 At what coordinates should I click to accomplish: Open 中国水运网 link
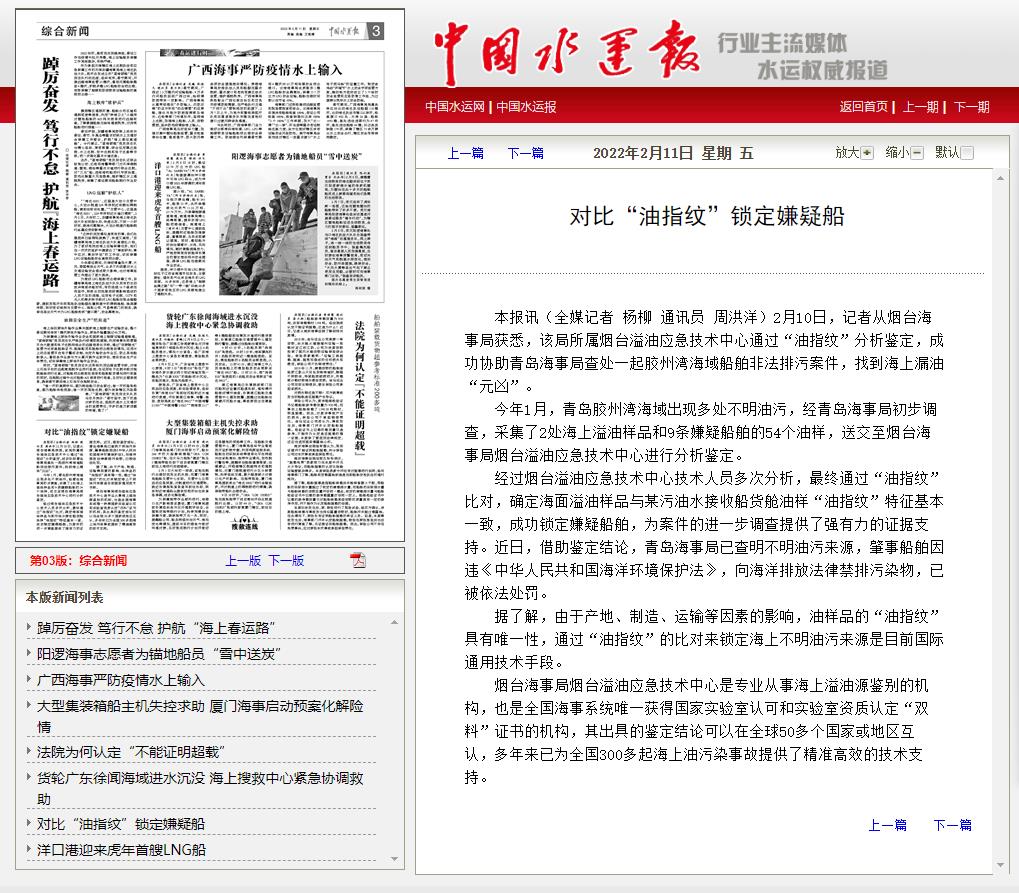[455, 107]
